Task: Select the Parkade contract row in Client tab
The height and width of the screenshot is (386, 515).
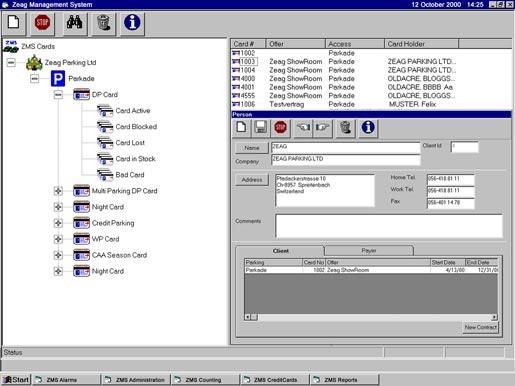Action: point(371,270)
